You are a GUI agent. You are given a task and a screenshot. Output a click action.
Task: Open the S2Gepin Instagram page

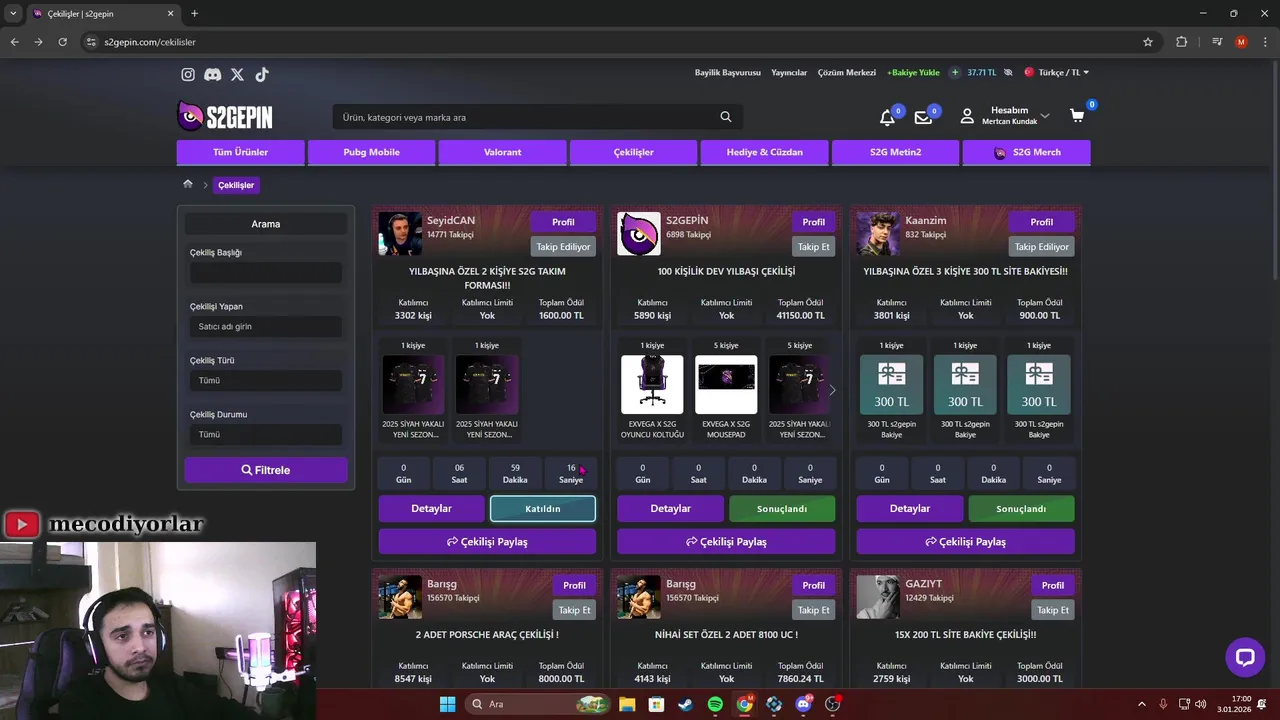(188, 74)
